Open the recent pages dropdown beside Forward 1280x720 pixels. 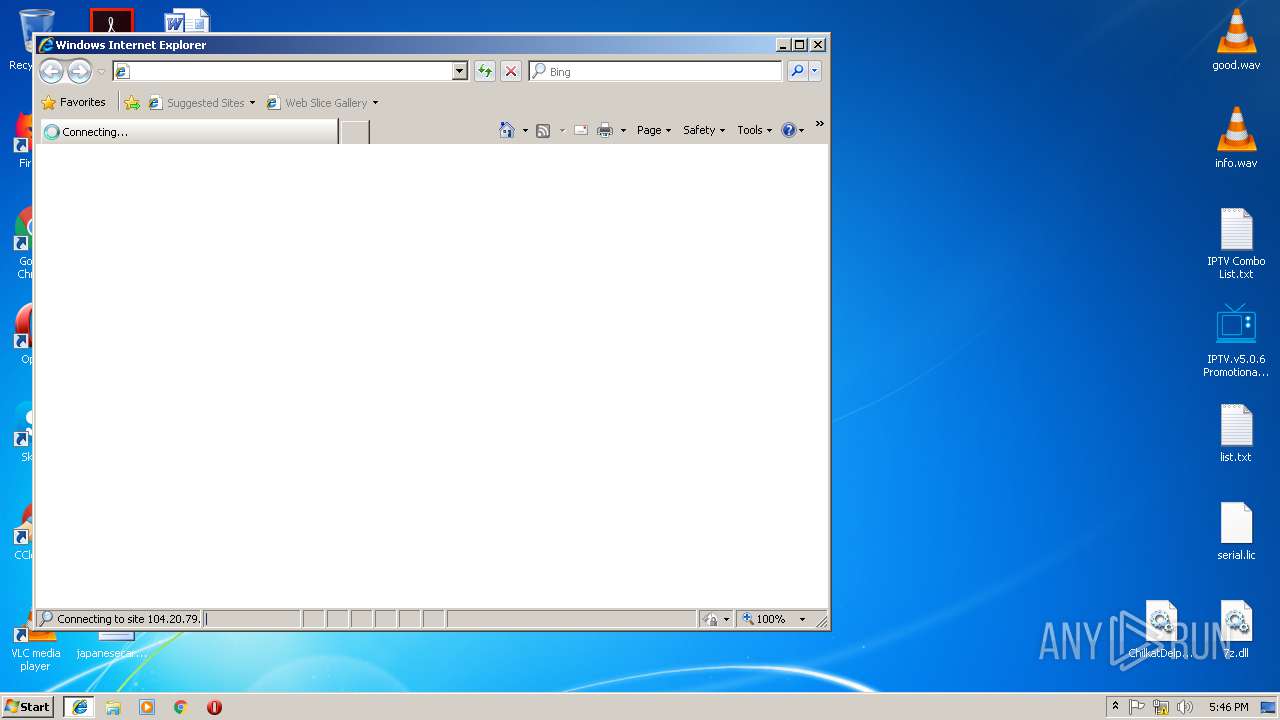101,72
